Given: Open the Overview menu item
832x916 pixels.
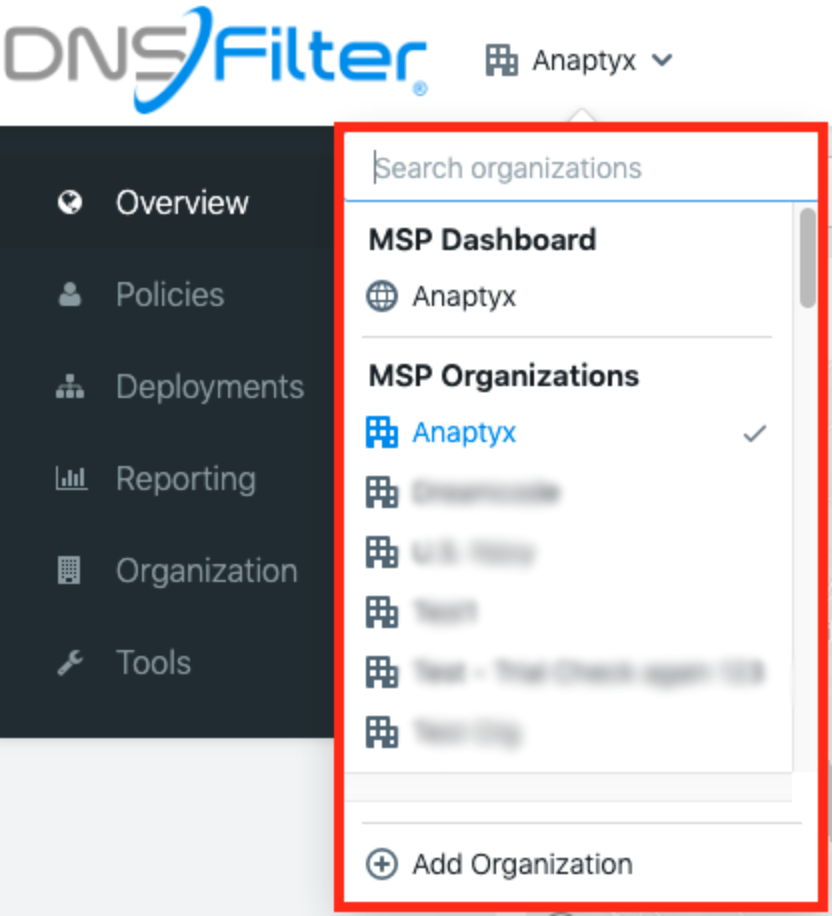Looking at the screenshot, I should [182, 203].
